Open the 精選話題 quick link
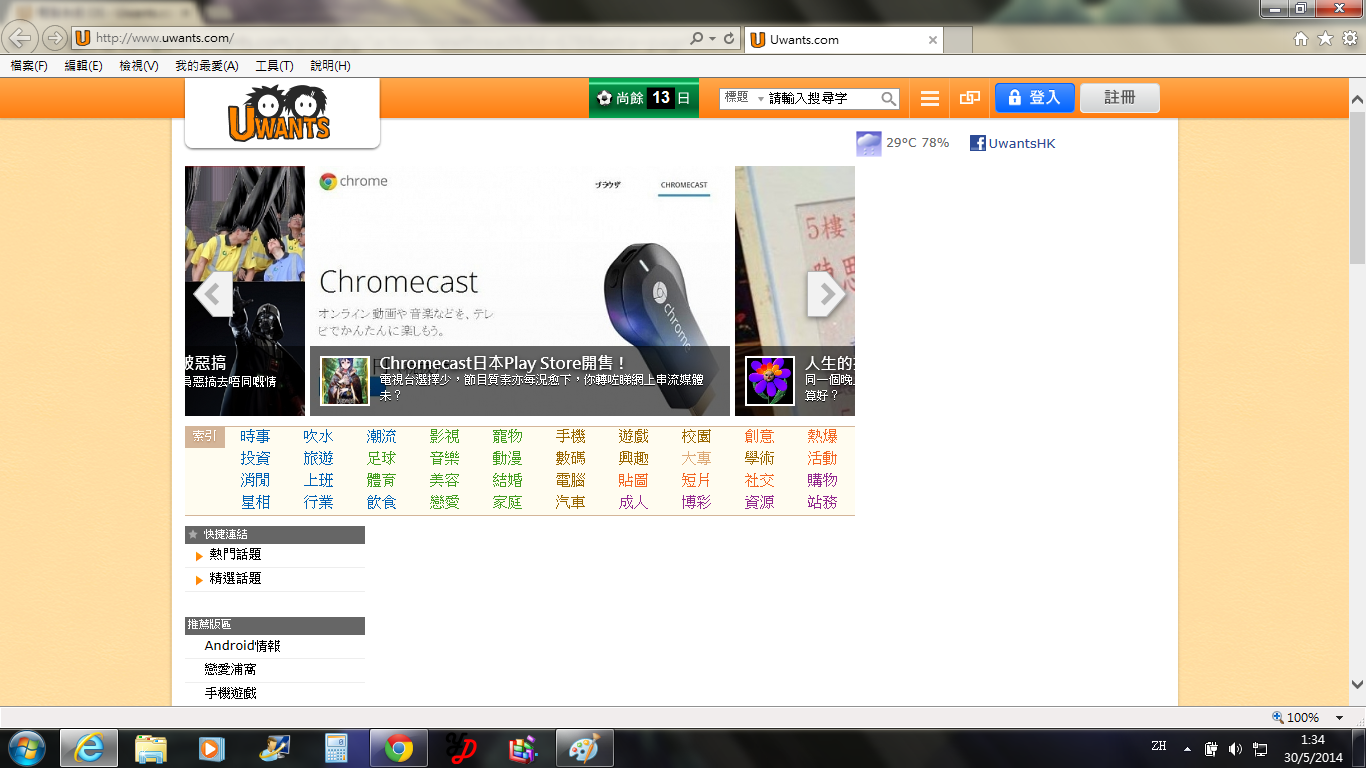1366x768 pixels. coord(235,578)
